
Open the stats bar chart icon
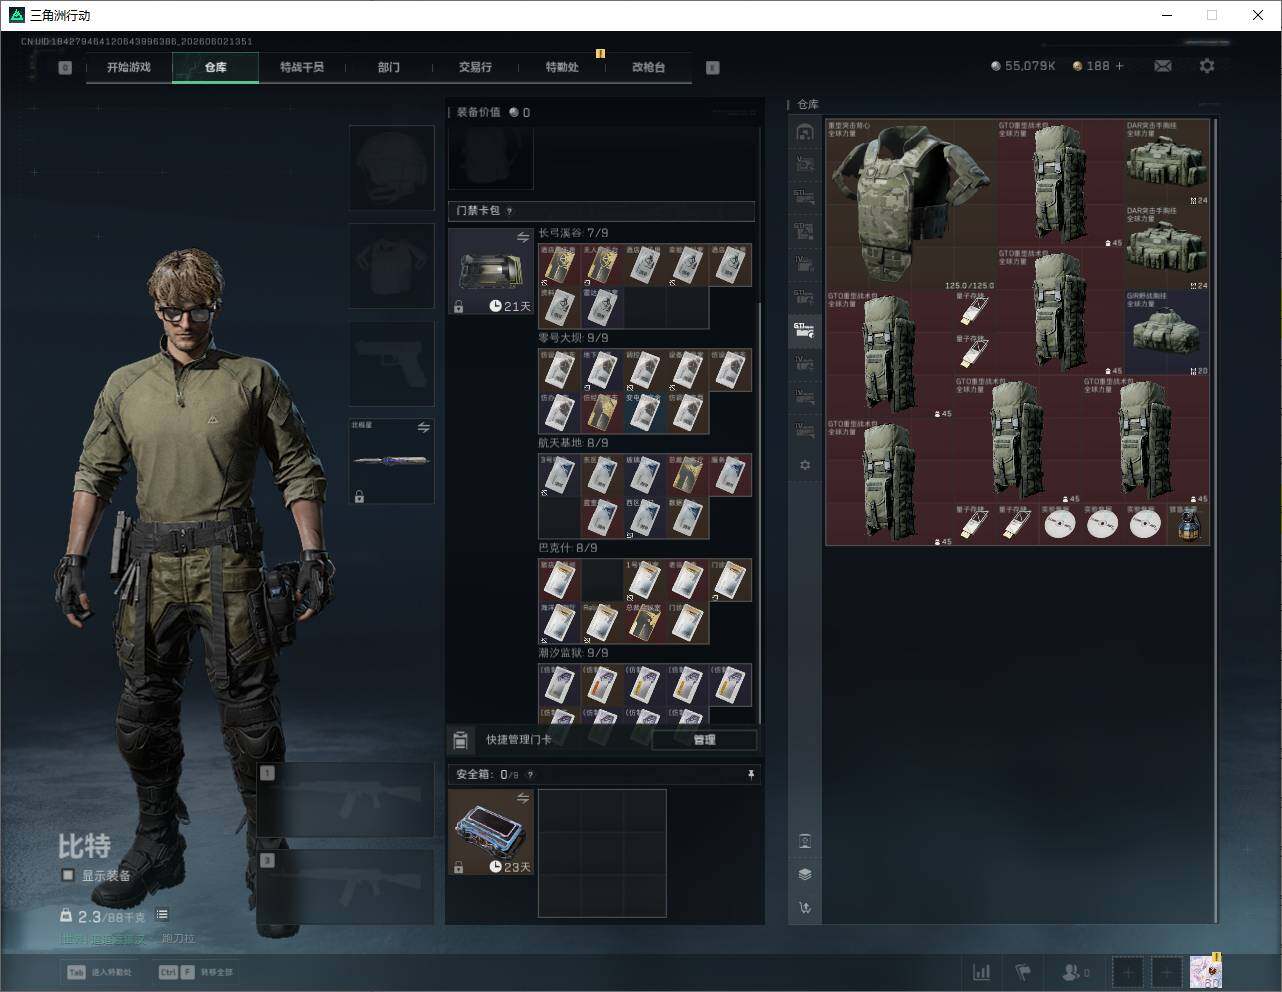point(982,972)
